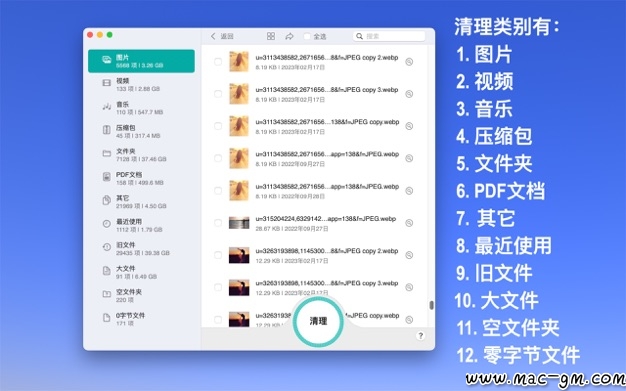
Task: Open the 最近使用 clock icon category
Action: (x=106, y=224)
